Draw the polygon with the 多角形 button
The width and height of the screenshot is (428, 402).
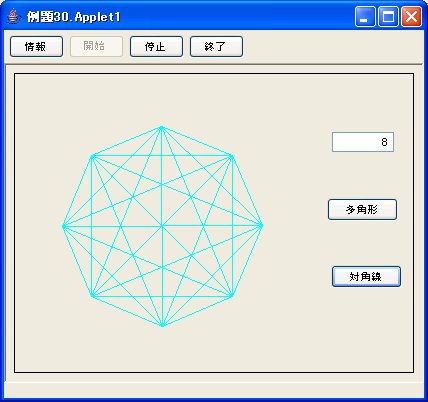[362, 210]
